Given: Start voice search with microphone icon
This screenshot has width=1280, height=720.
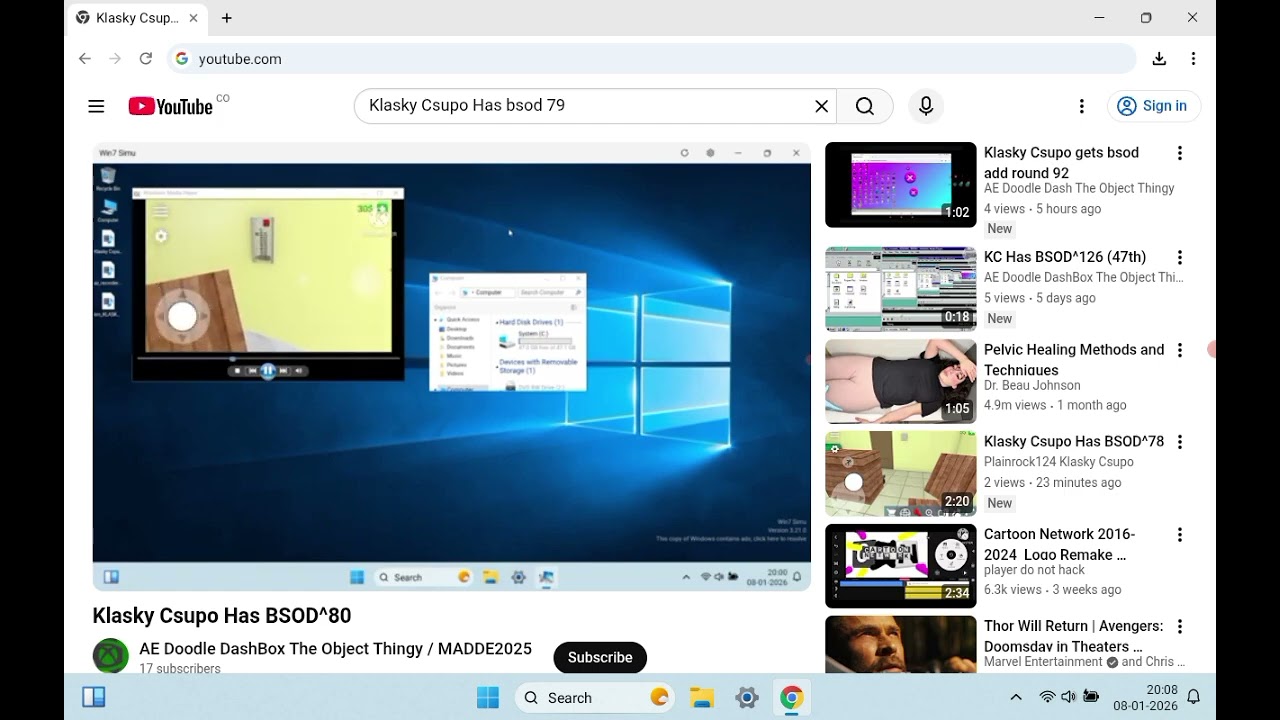Looking at the screenshot, I should pyautogui.click(x=926, y=106).
